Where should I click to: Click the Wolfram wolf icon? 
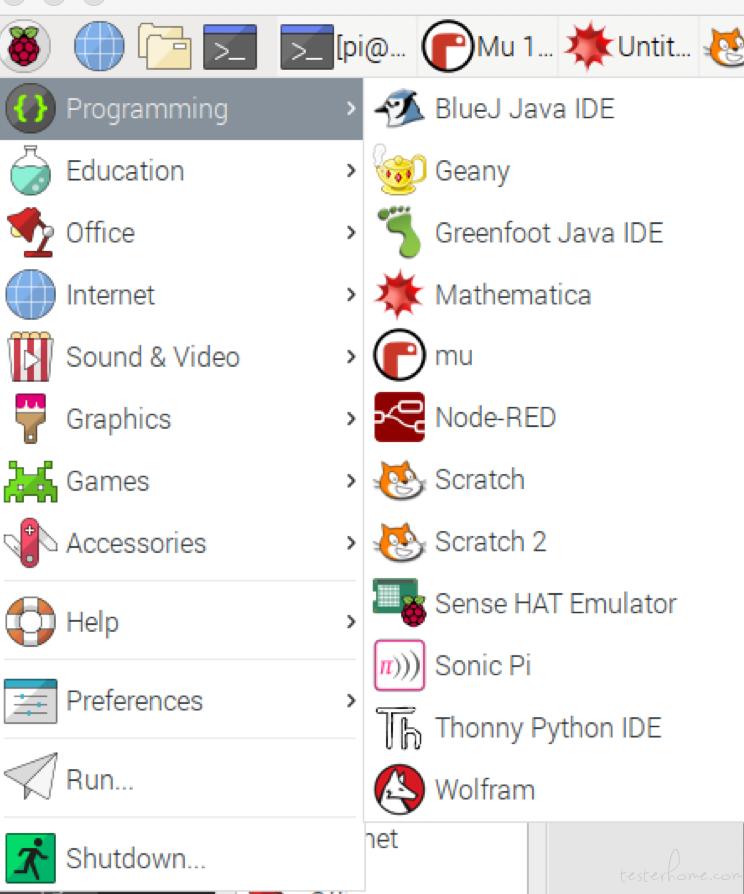[399, 790]
